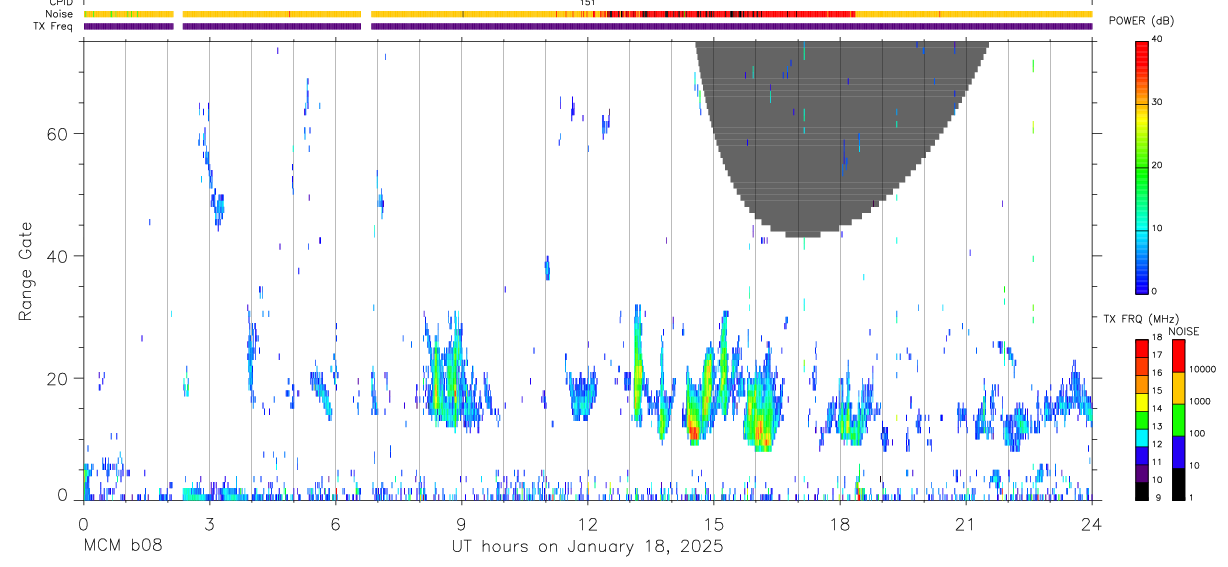Click the purple TX Freq strip
The image size is (1228, 567).
pos(588,26)
